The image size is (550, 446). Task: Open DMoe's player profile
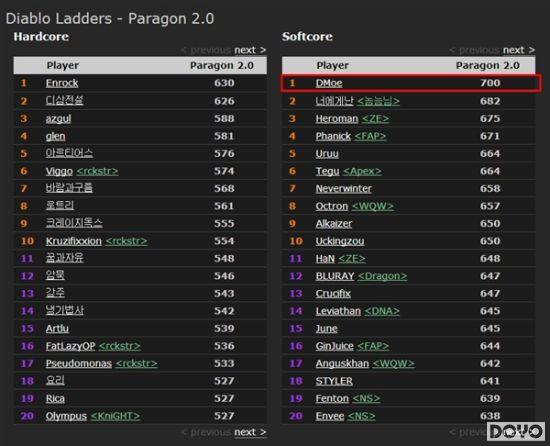click(329, 83)
